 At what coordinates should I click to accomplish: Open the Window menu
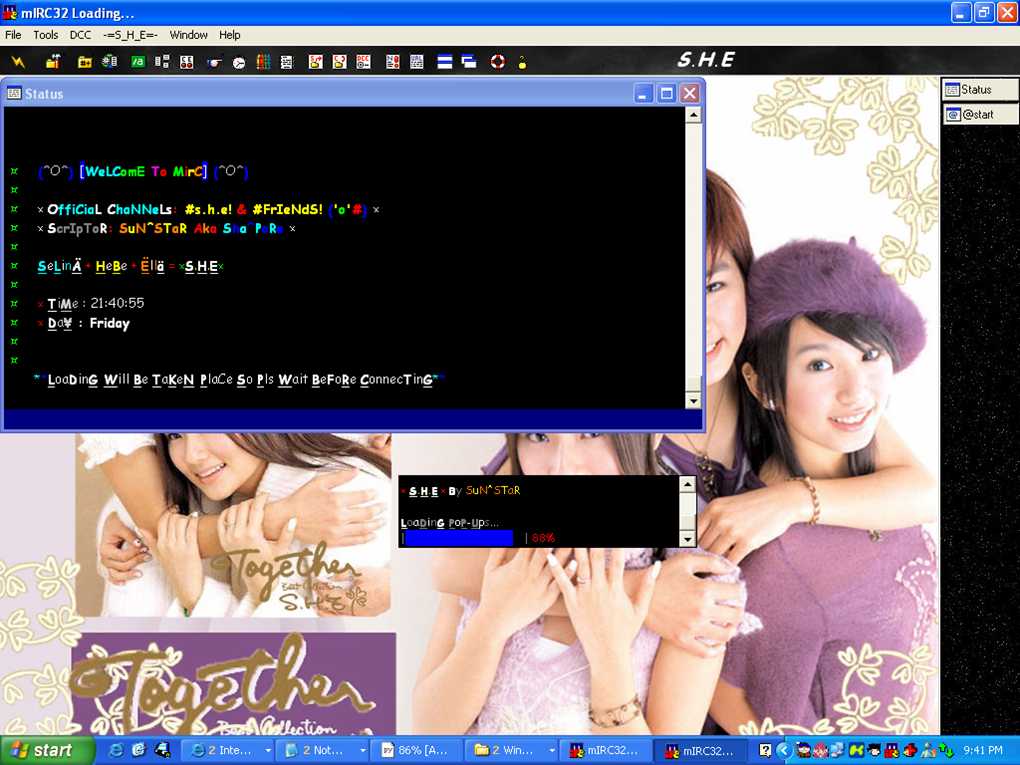[x=189, y=35]
